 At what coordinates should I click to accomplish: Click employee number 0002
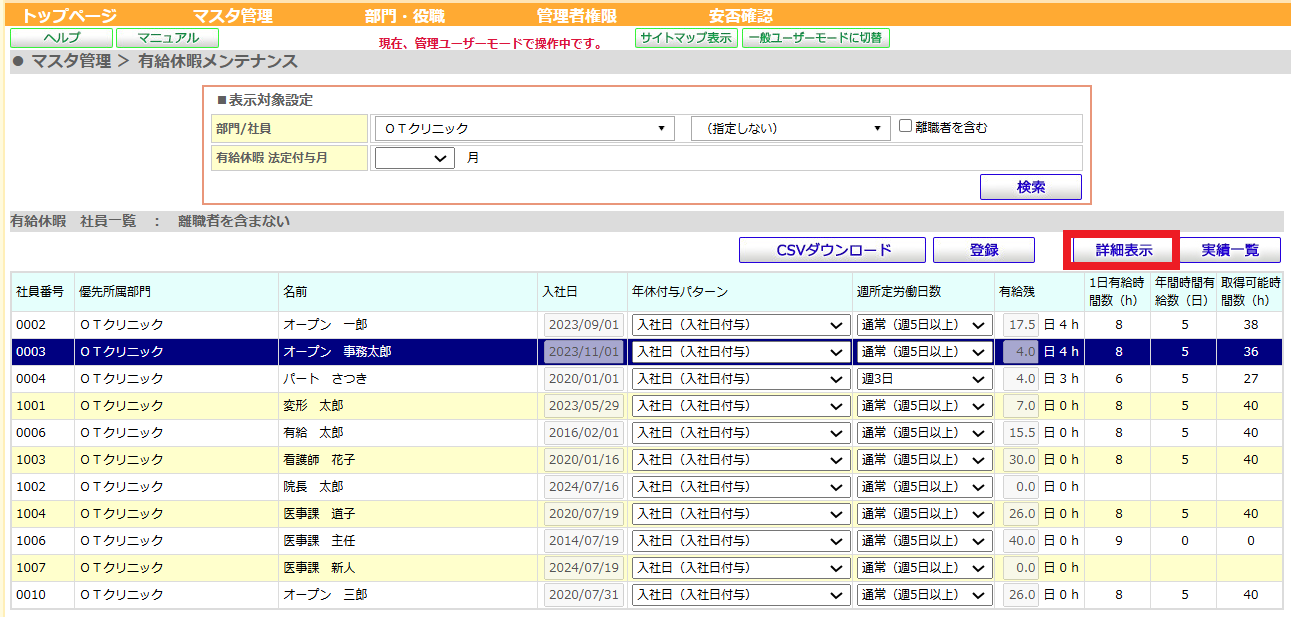pos(30,325)
